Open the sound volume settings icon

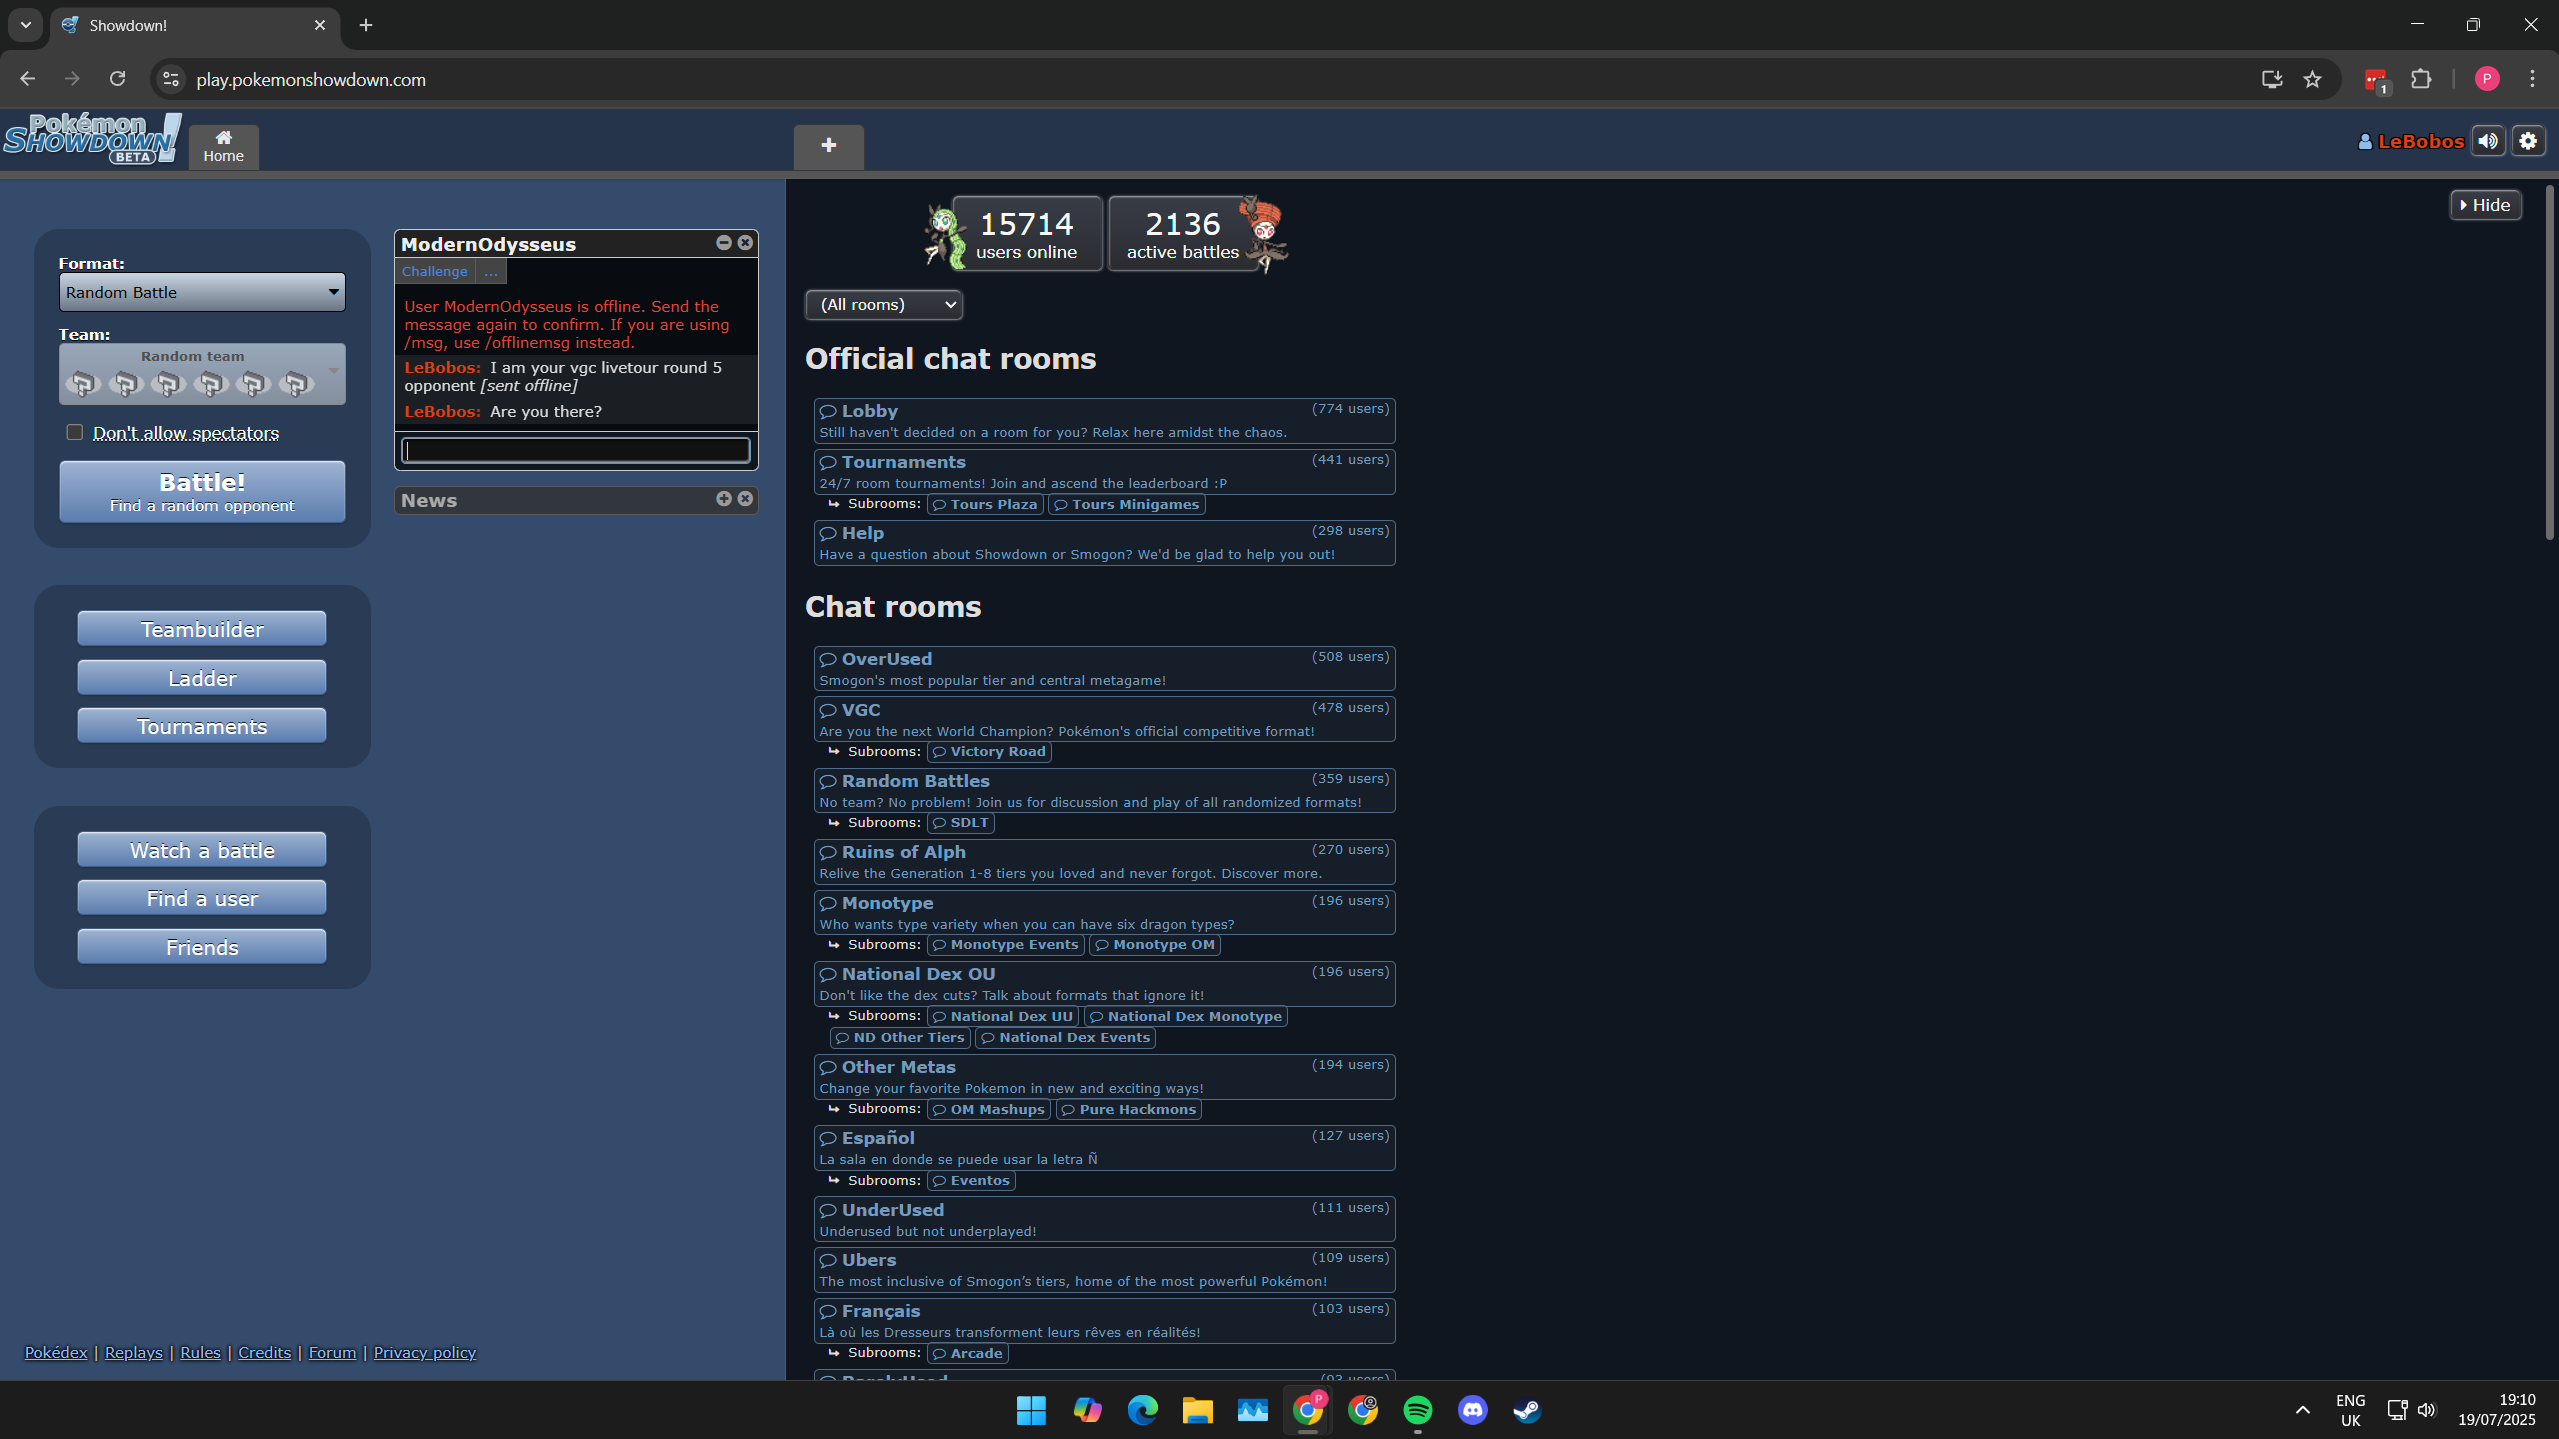2488,142
